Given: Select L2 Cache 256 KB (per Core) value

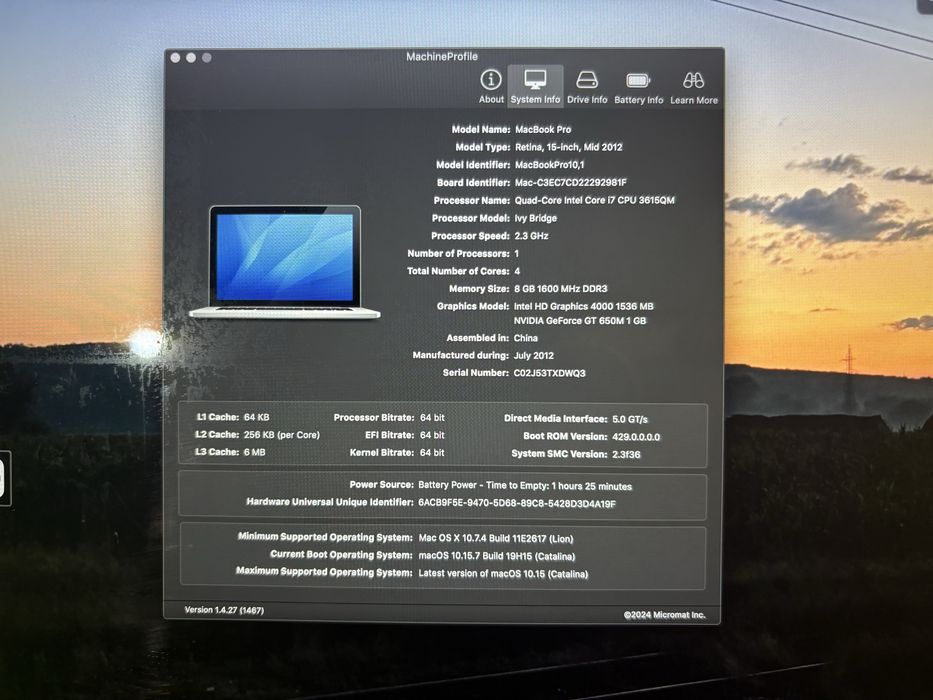Looking at the screenshot, I should 282,435.
